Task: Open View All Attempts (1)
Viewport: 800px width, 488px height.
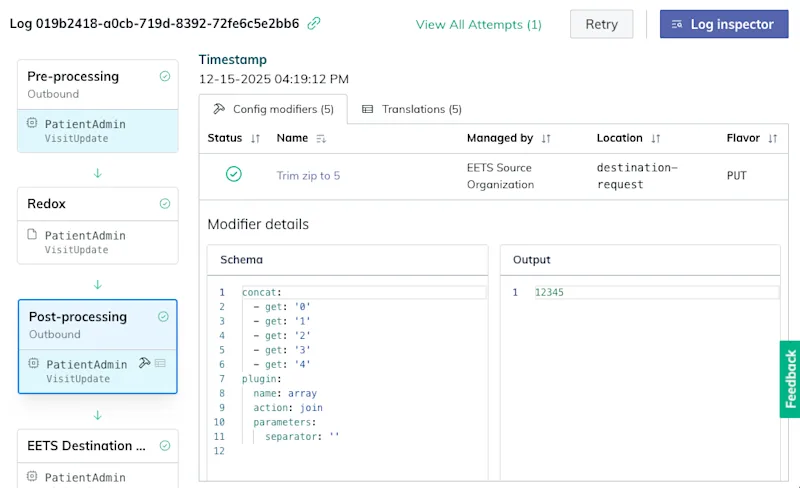Action: (x=479, y=25)
